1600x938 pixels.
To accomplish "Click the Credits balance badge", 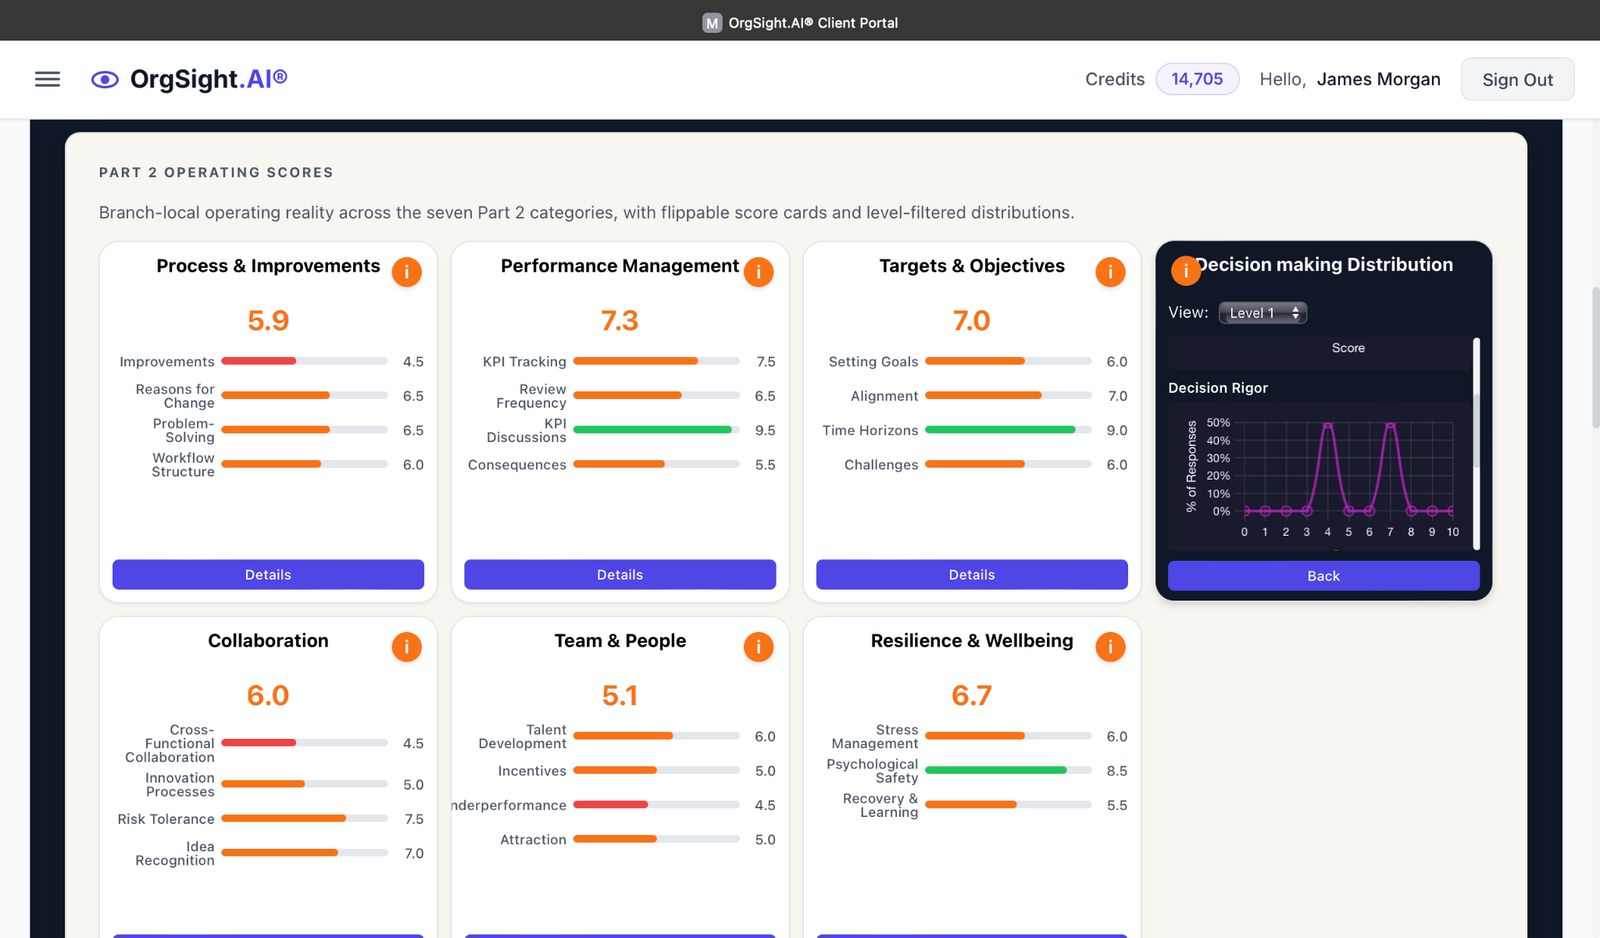I will (x=1197, y=78).
